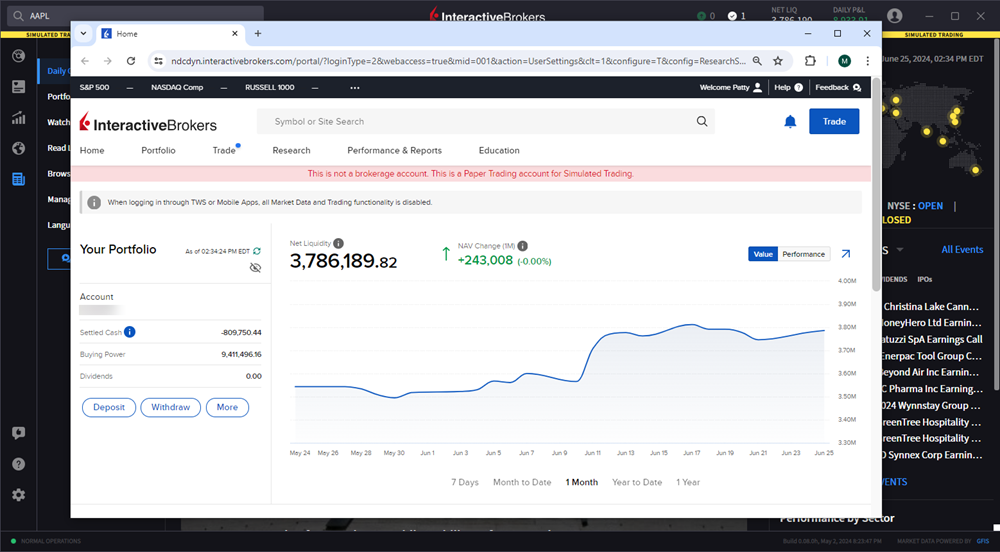This screenshot has height=552, width=1000.
Task: Open browser extensions puzzle icon
Action: click(x=810, y=61)
